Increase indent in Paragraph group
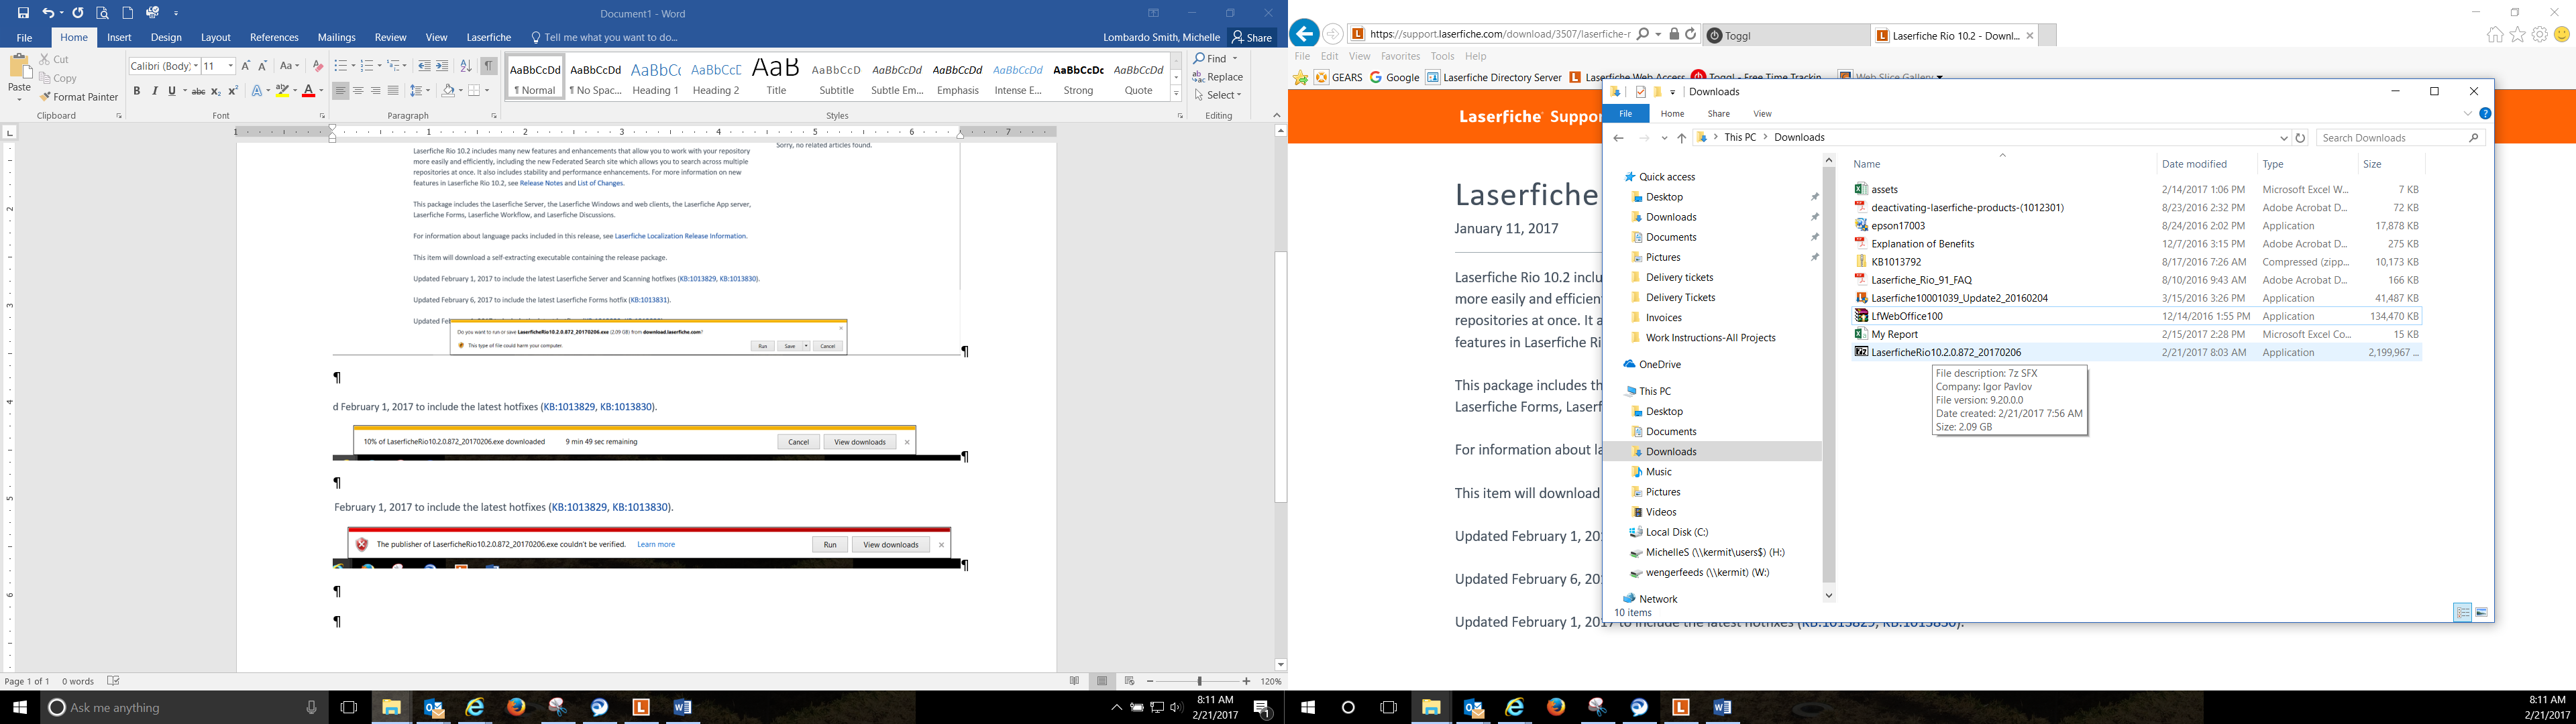 (442, 66)
